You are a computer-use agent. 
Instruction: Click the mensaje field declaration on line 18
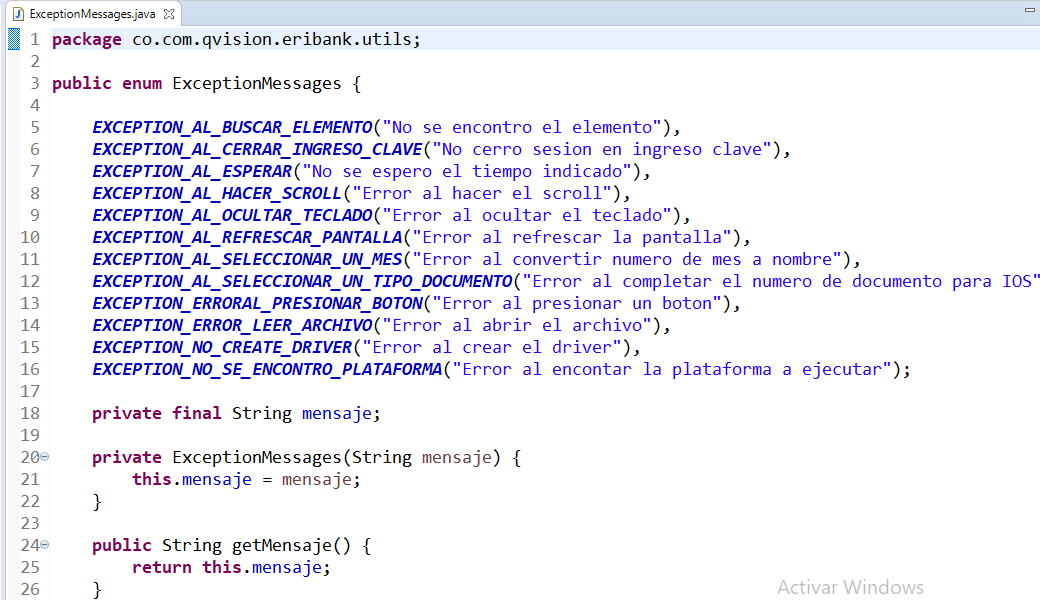pos(337,413)
